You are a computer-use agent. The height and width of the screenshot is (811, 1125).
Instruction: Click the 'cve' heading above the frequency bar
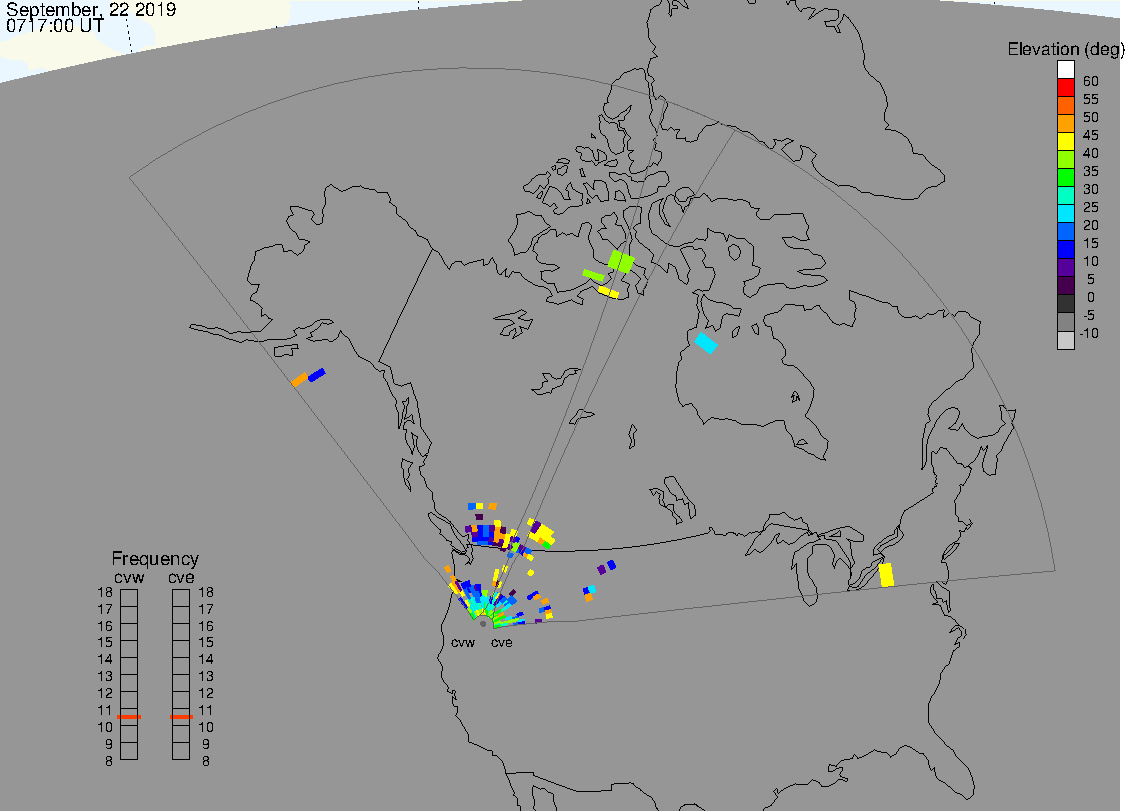tap(182, 578)
